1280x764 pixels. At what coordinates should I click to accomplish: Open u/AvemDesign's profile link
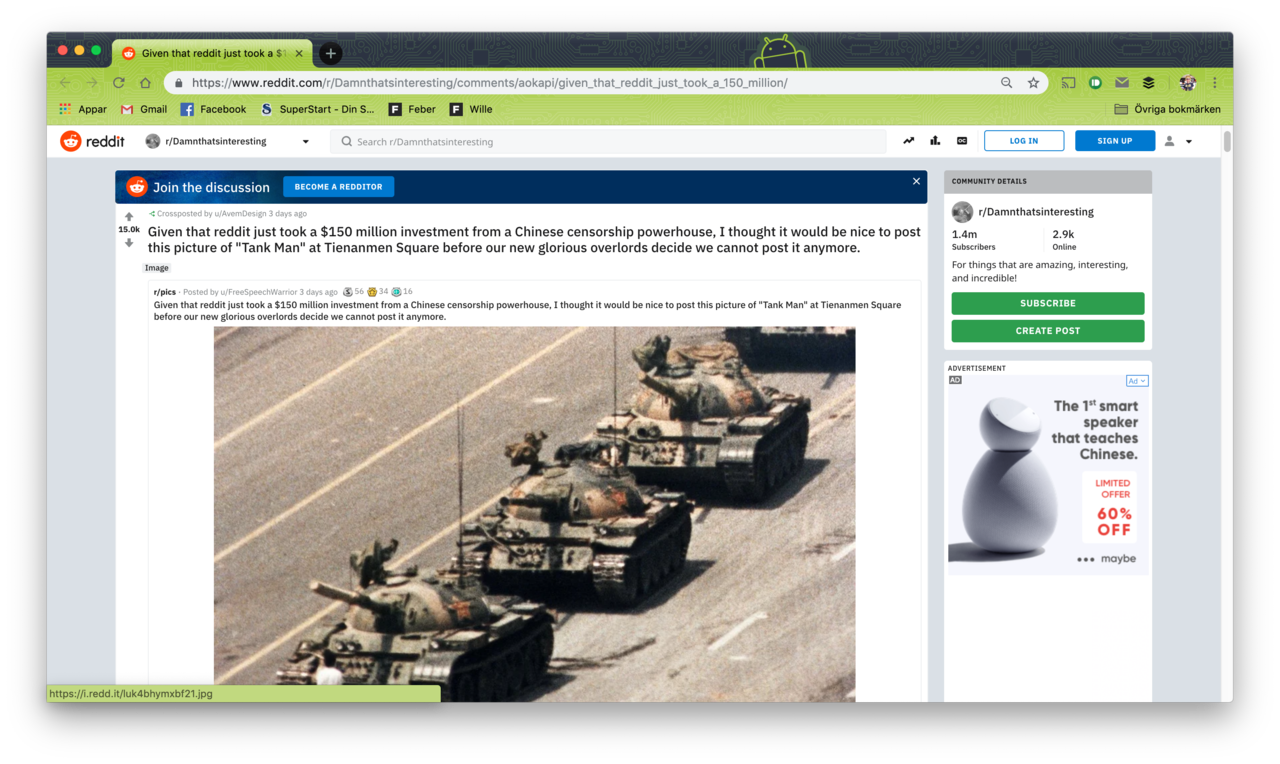coord(240,214)
